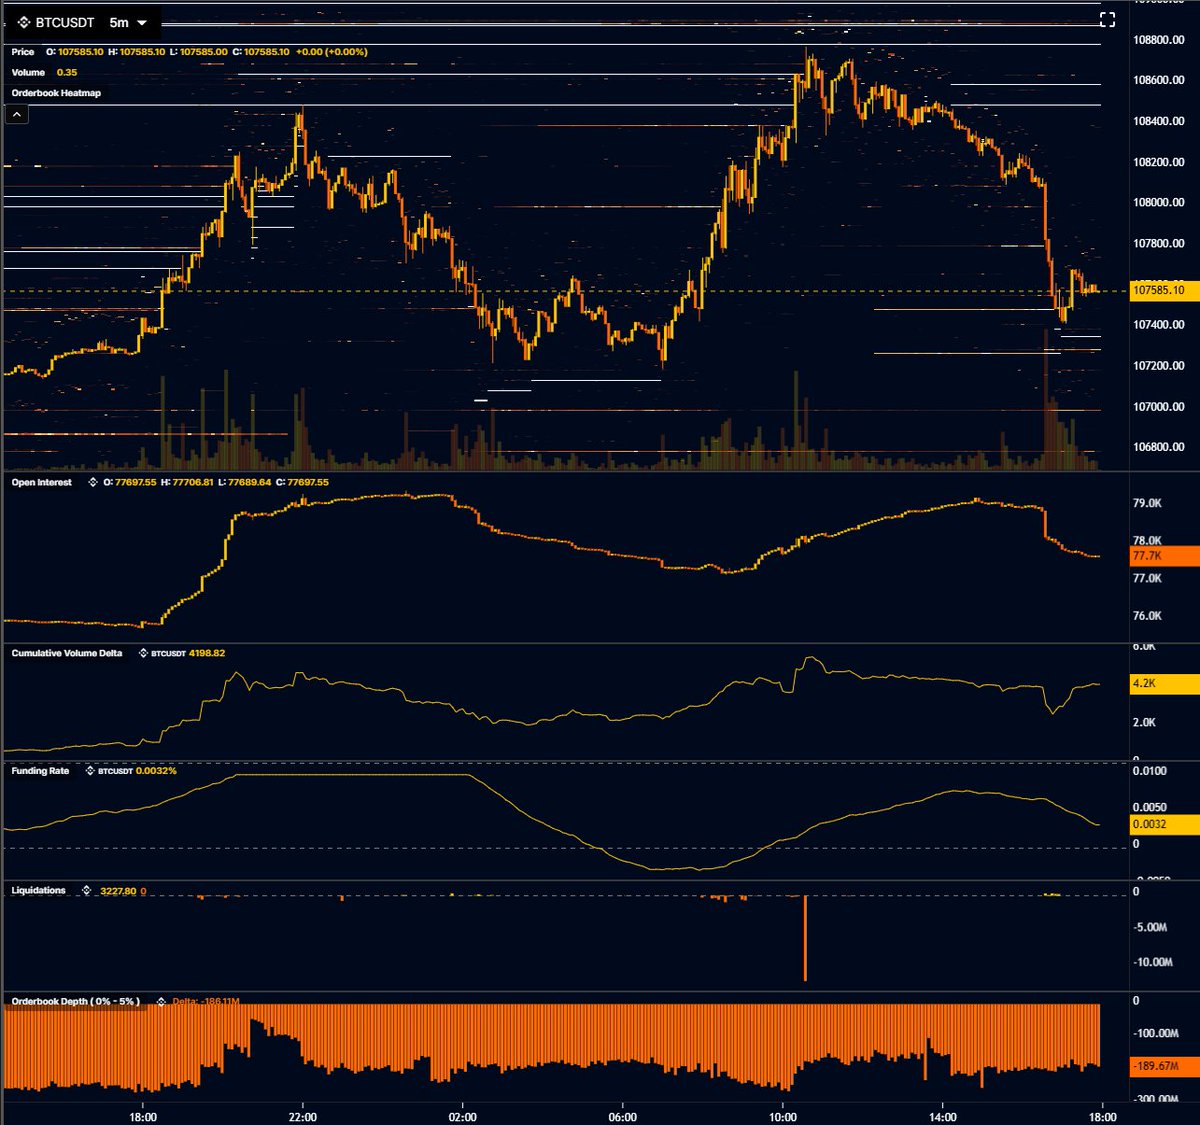The height and width of the screenshot is (1125, 1200).
Task: Select the Funding Rate panel title
Action: click(x=38, y=771)
